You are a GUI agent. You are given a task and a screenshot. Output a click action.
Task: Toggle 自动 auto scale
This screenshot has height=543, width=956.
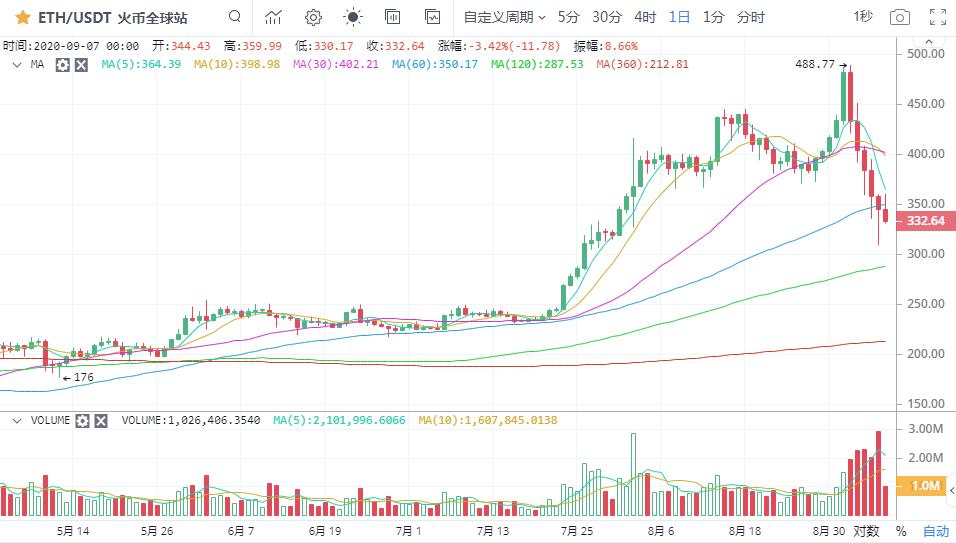(x=936, y=531)
